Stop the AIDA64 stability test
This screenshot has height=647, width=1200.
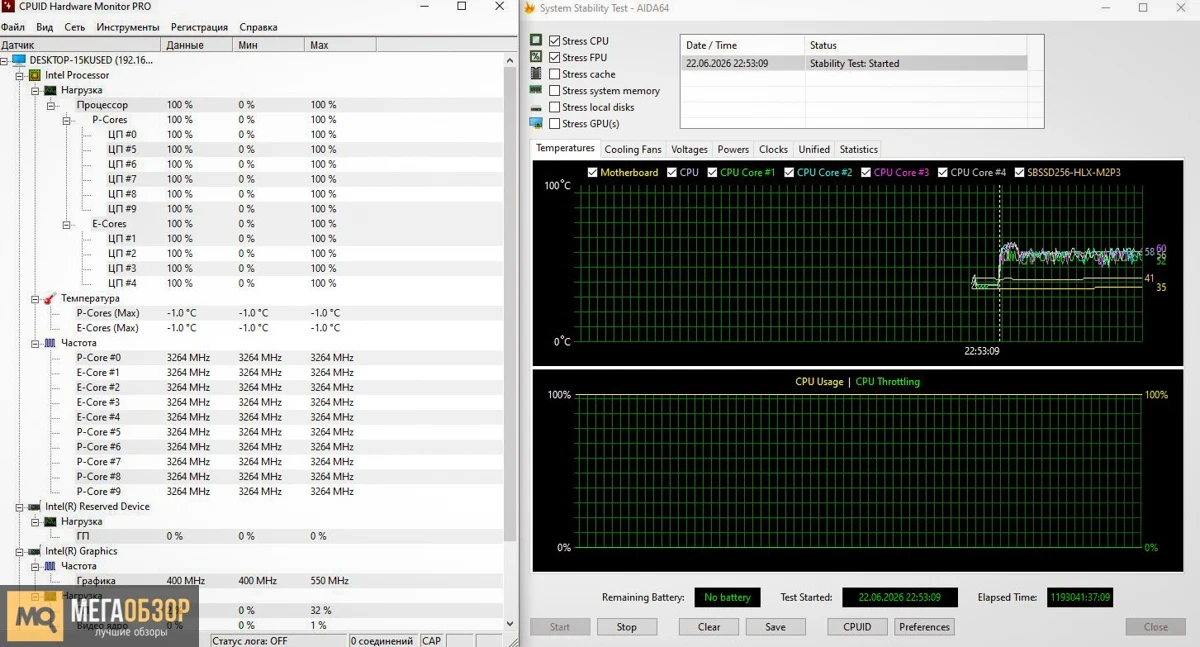pyautogui.click(x=627, y=627)
